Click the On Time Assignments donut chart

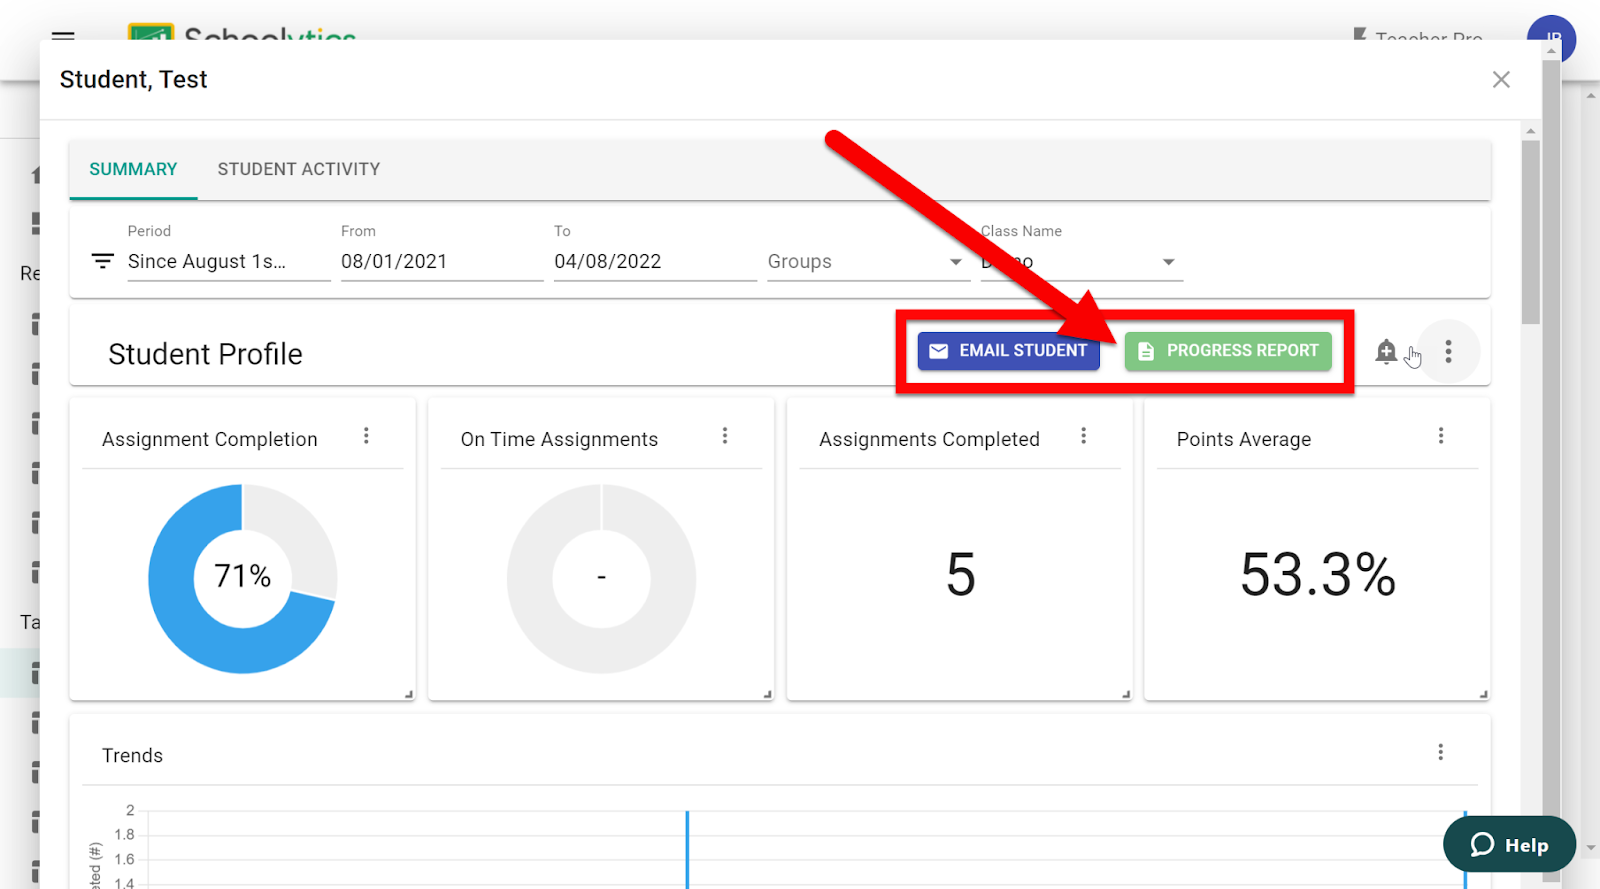point(601,578)
